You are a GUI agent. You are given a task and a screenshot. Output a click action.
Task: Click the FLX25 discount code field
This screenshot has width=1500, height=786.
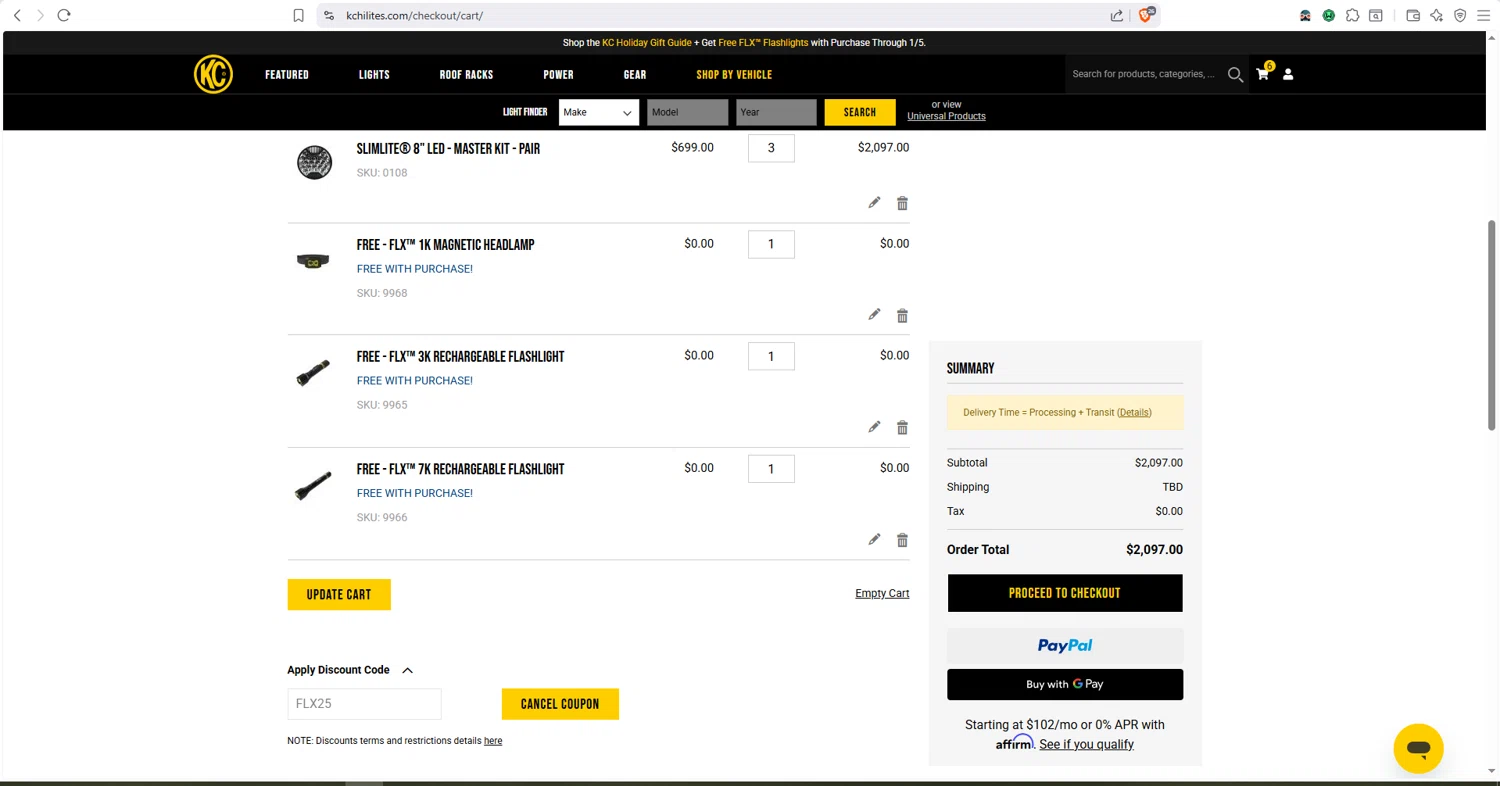click(364, 704)
